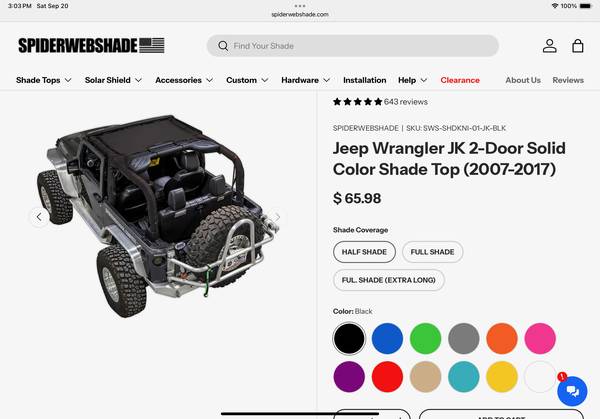The image size is (600, 419).
Task: Expand the Solar Shield dropdown
Action: 113,80
